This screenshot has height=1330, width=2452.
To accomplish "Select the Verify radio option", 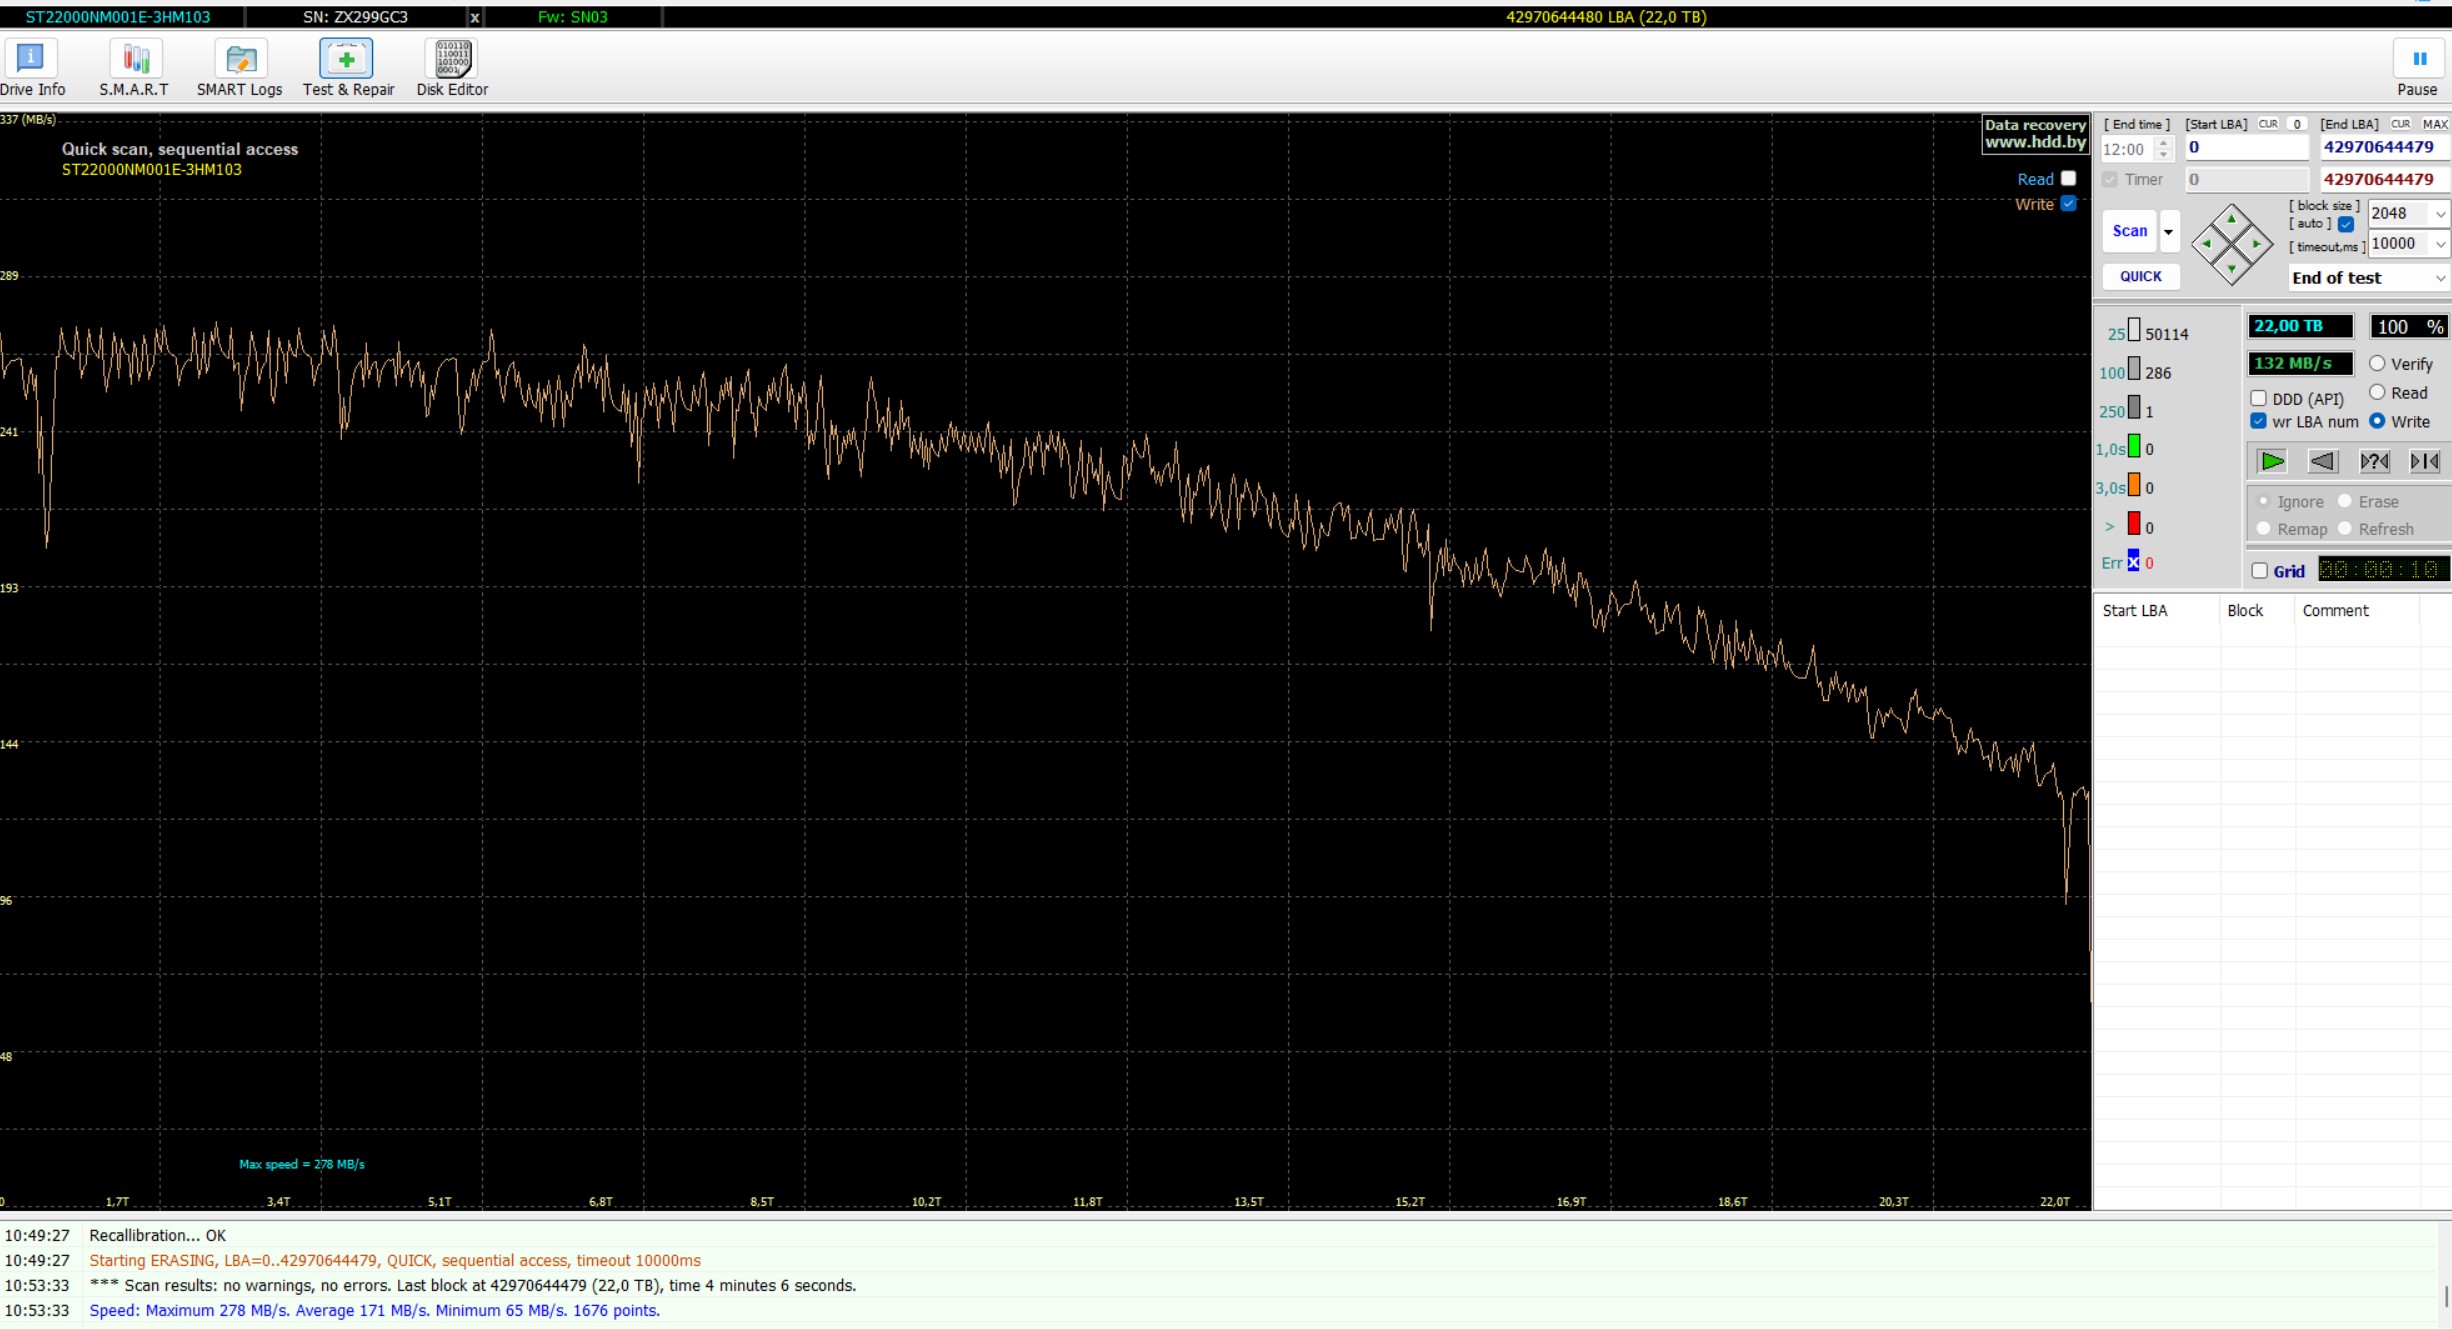I will 2377,364.
